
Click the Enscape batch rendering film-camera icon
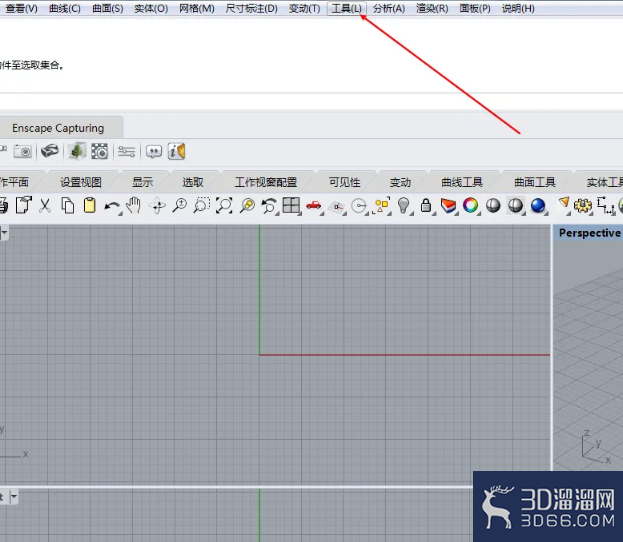pyautogui.click(x=99, y=151)
